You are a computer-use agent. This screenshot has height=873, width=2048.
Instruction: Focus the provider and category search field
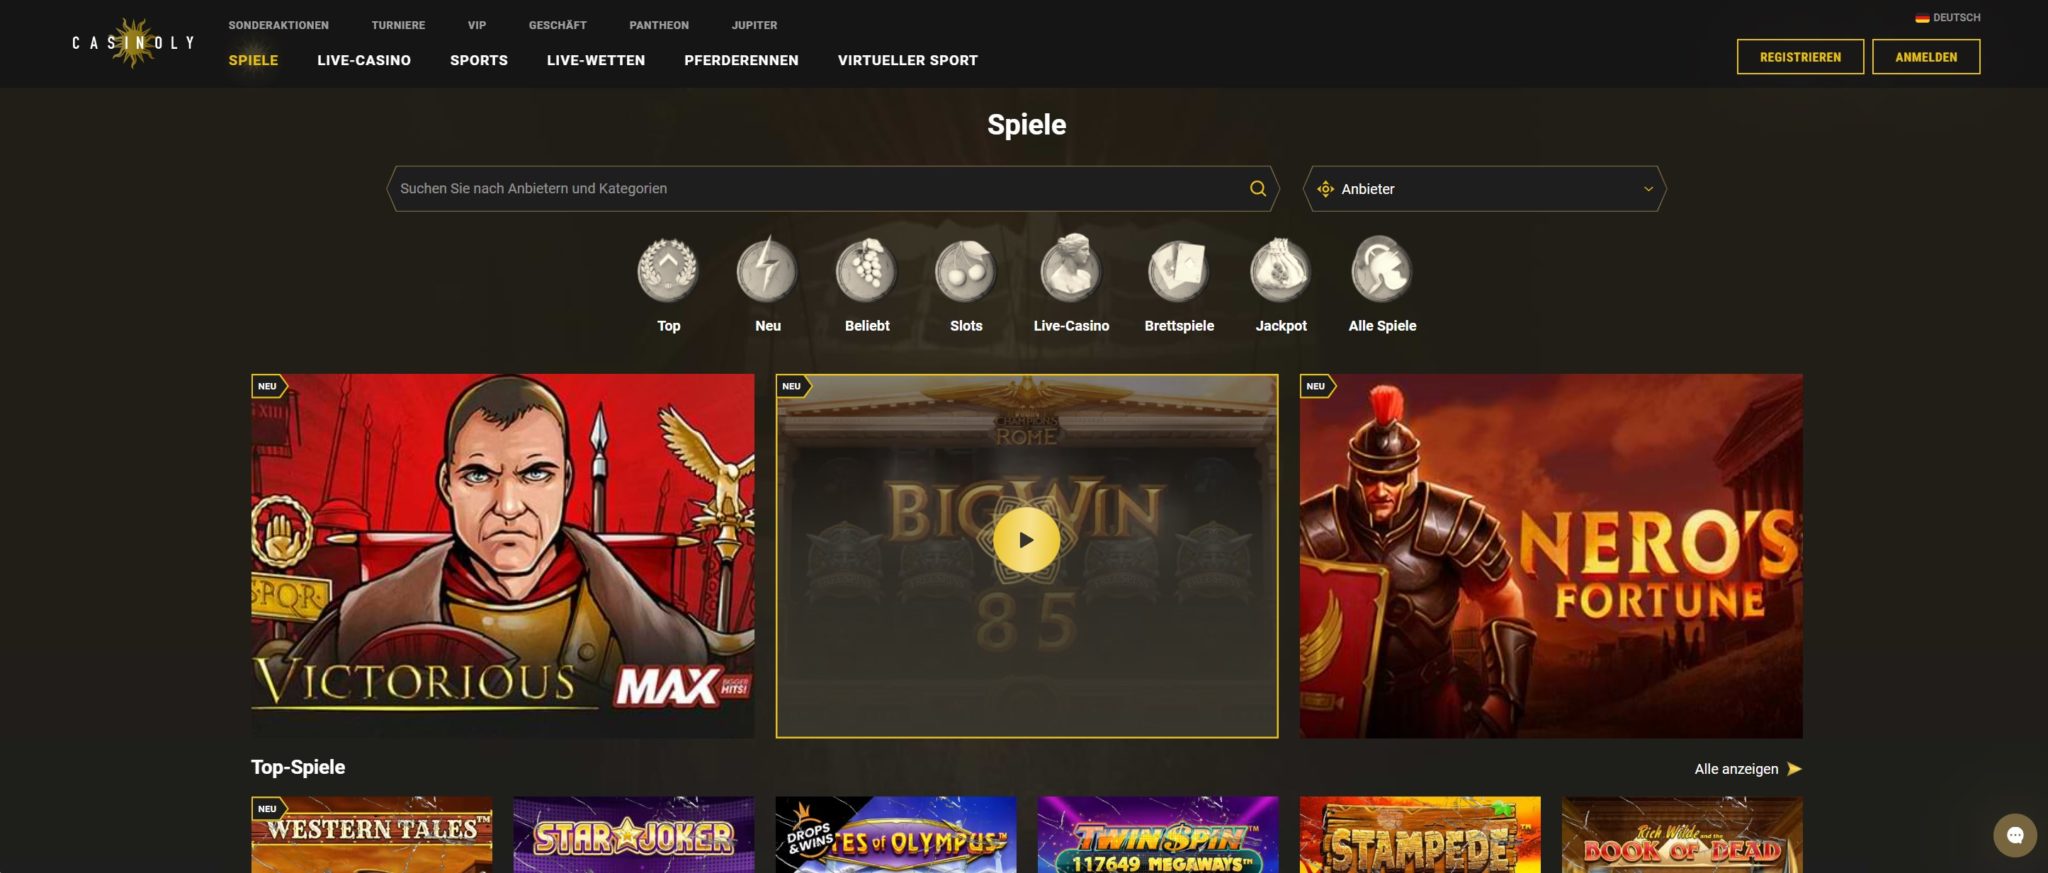click(820, 188)
